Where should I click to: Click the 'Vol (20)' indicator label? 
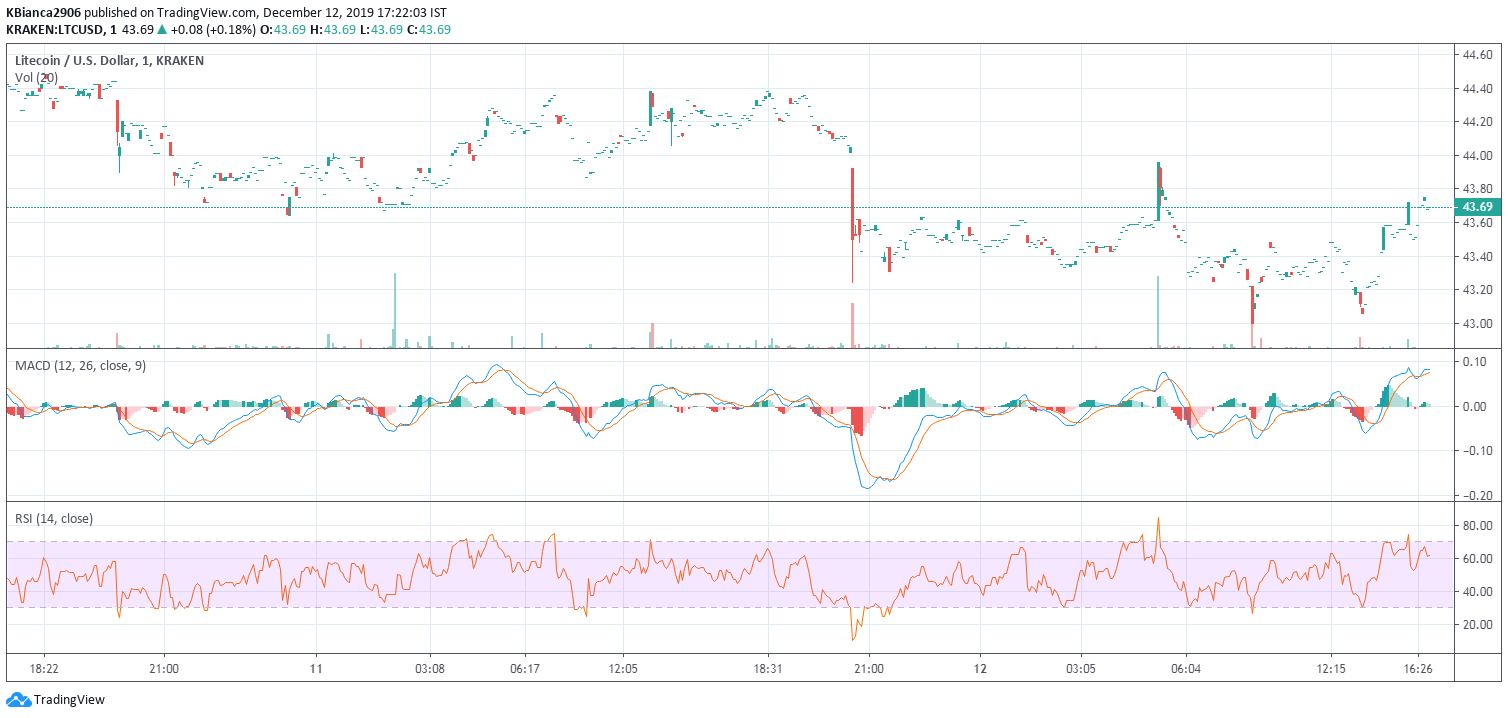click(x=36, y=78)
